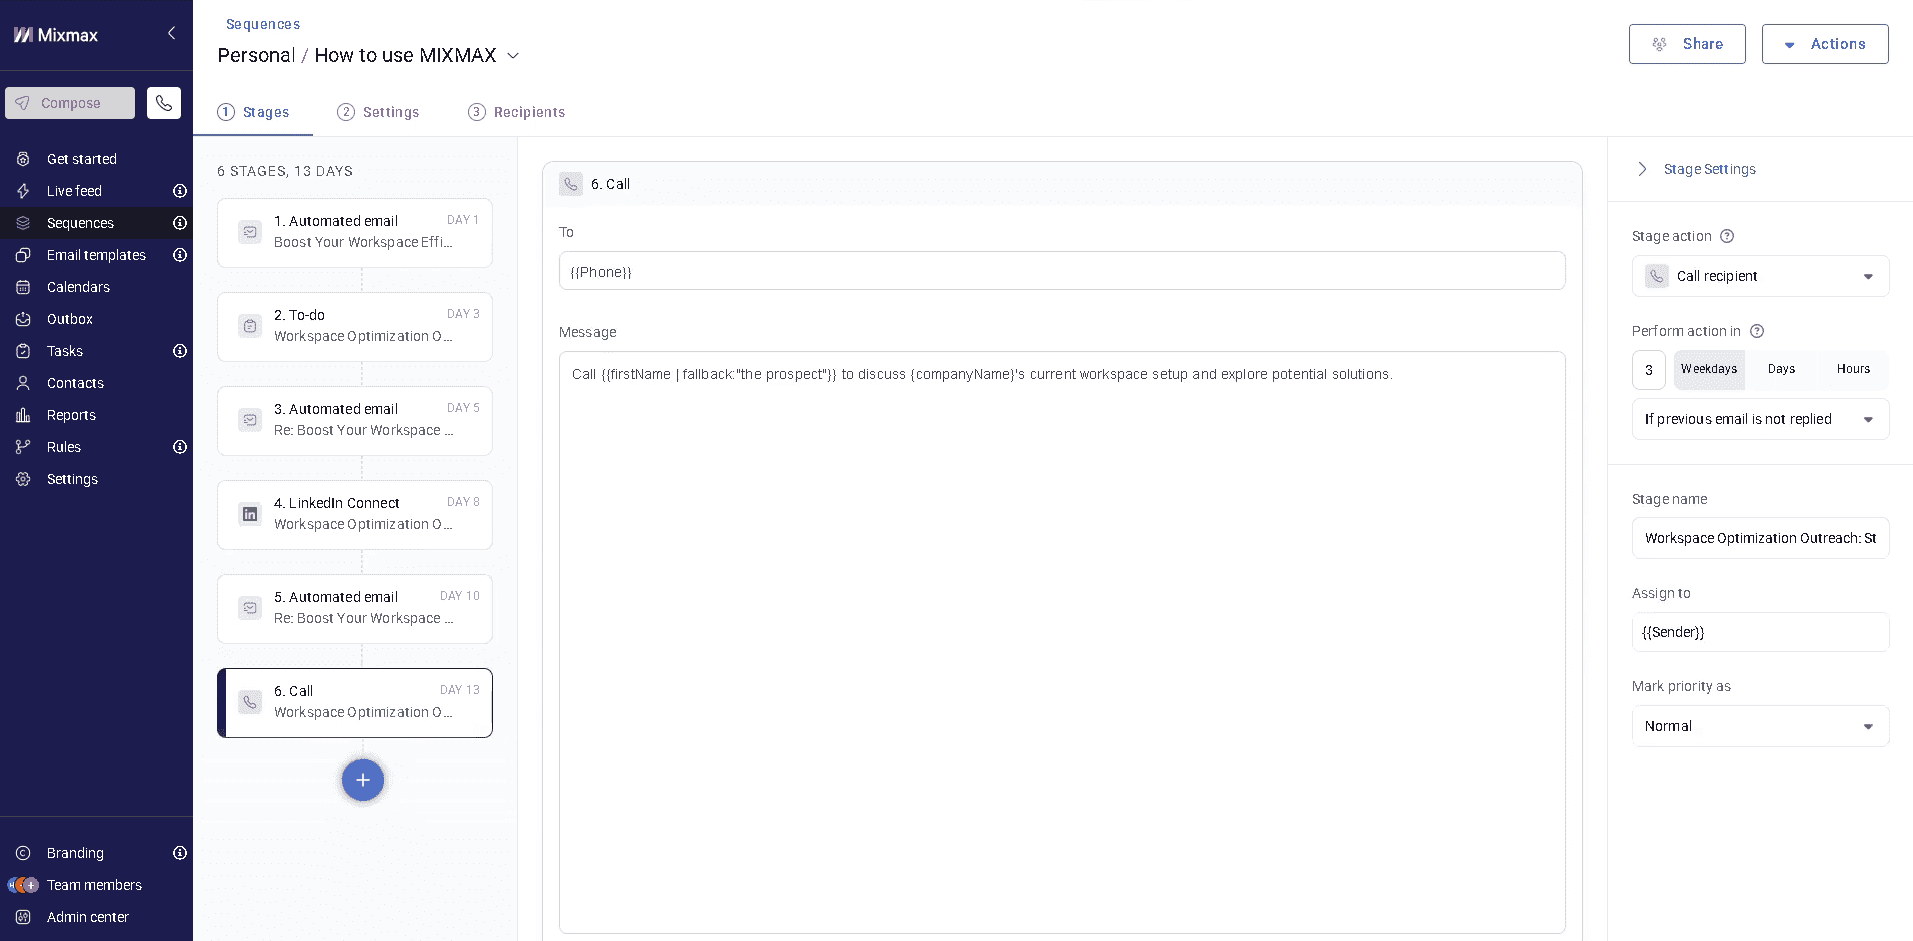Click the Share button
The width and height of the screenshot is (1913, 941).
(x=1687, y=44)
